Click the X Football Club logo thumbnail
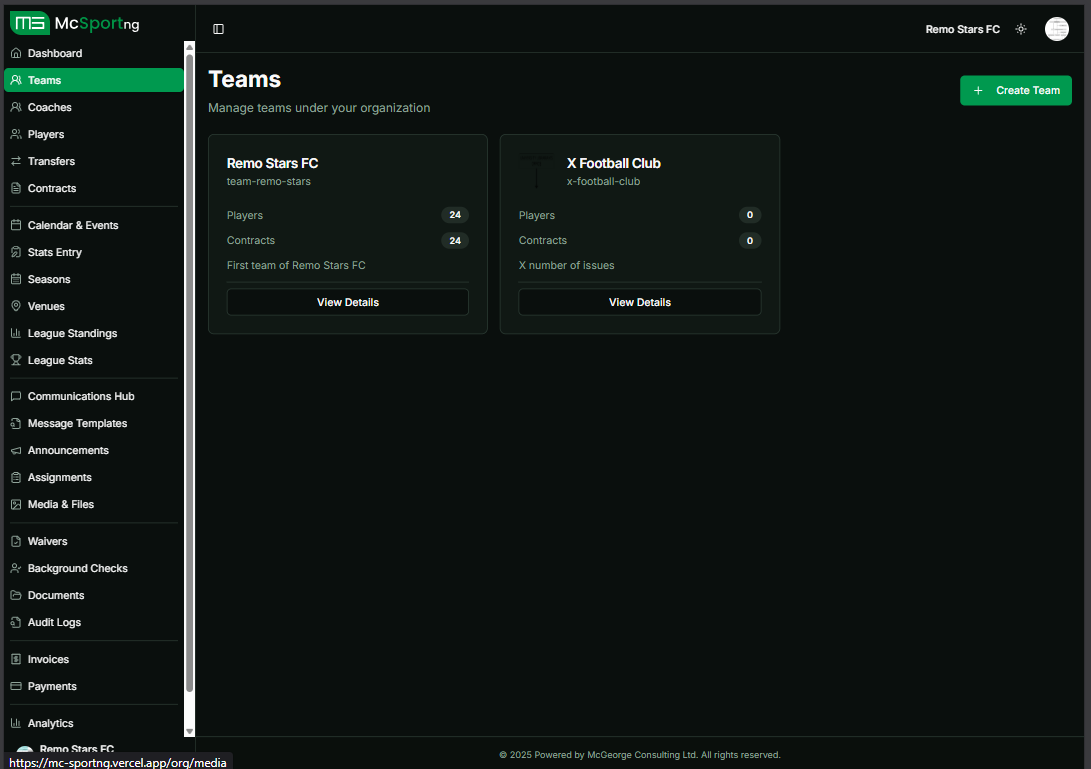The height and width of the screenshot is (769, 1091). tap(537, 171)
